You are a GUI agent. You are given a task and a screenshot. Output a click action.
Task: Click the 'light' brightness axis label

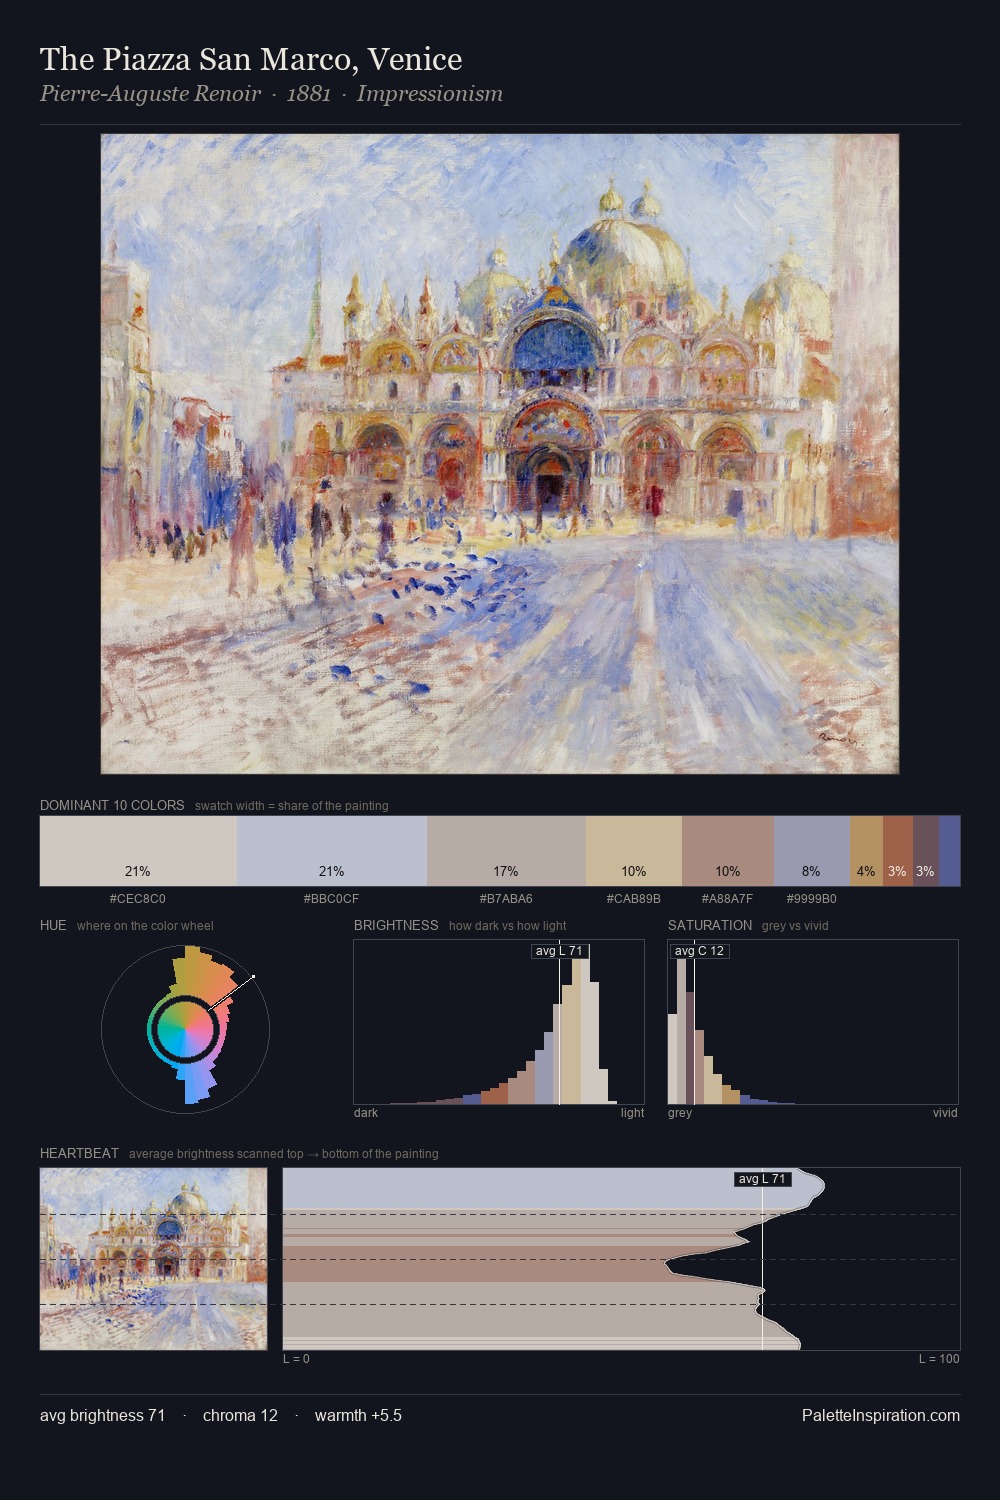[632, 1113]
